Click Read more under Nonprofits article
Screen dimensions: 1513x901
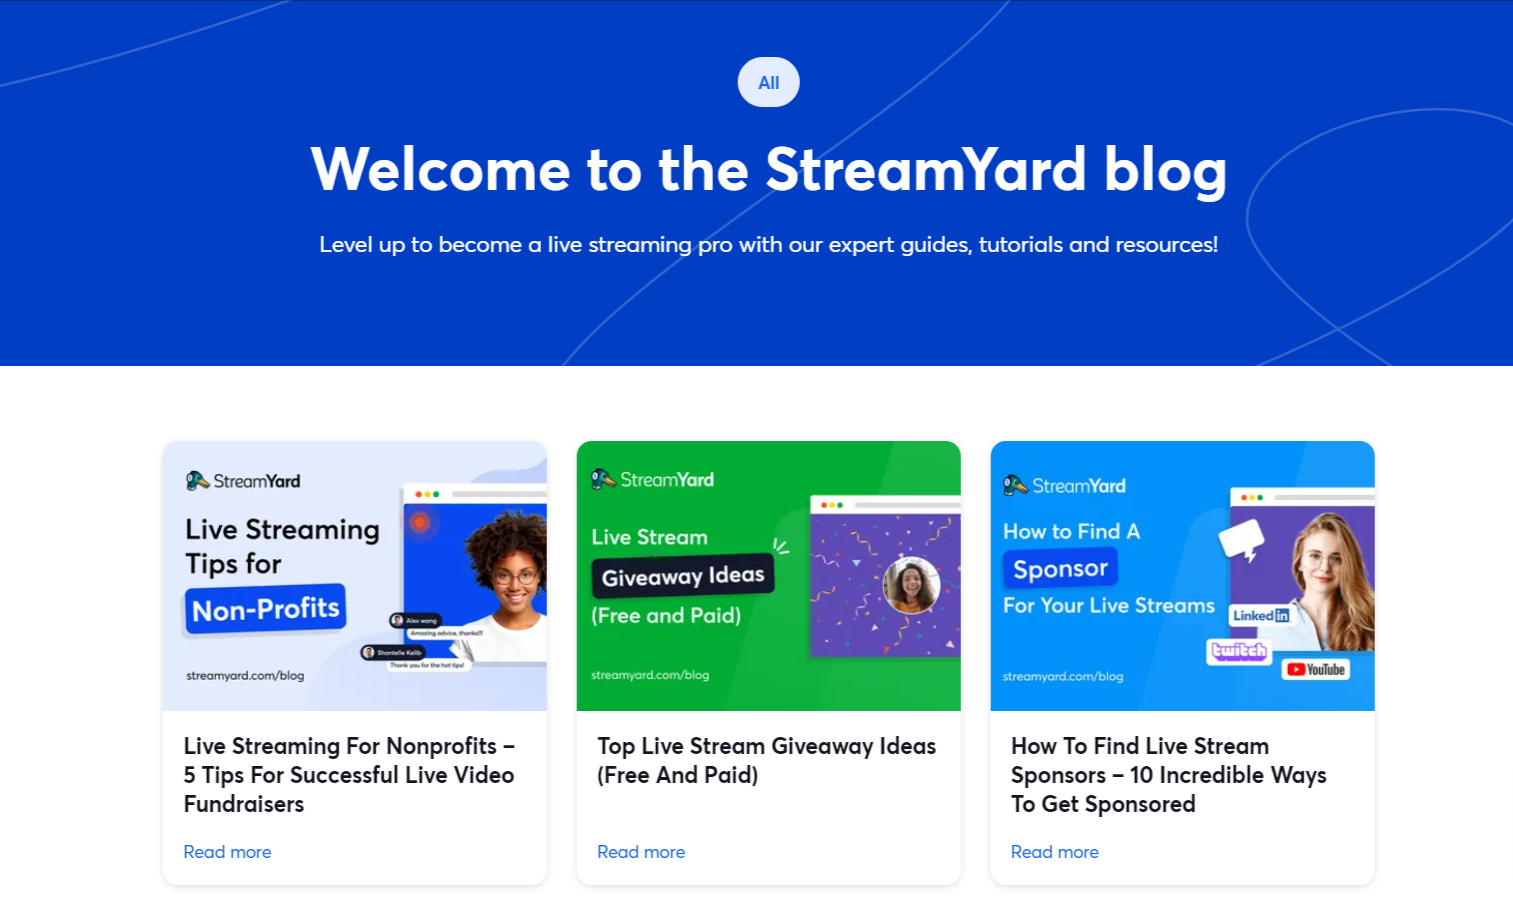coord(227,852)
